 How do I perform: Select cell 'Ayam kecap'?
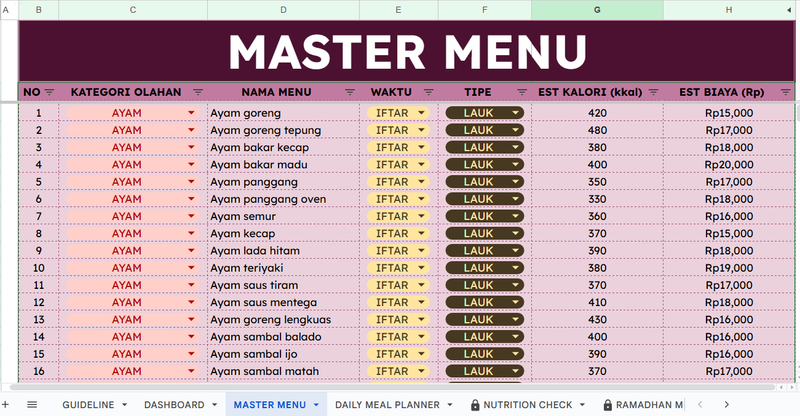coord(283,233)
